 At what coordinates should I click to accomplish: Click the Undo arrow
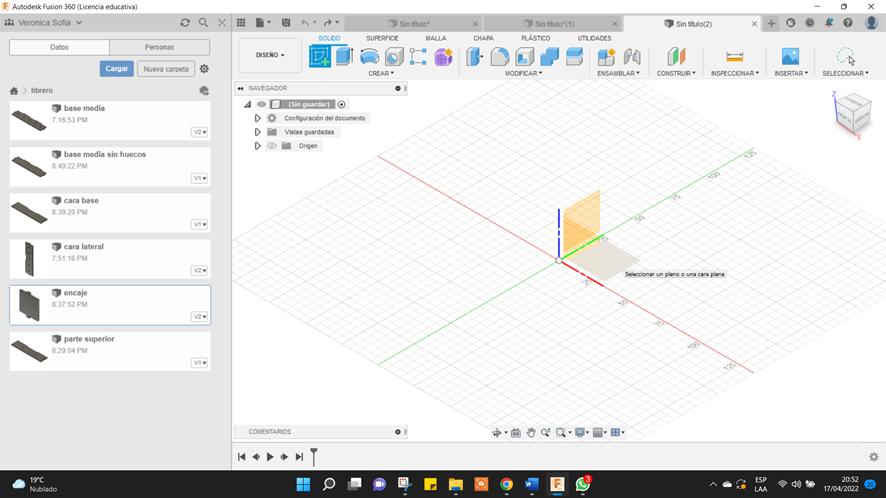305,23
